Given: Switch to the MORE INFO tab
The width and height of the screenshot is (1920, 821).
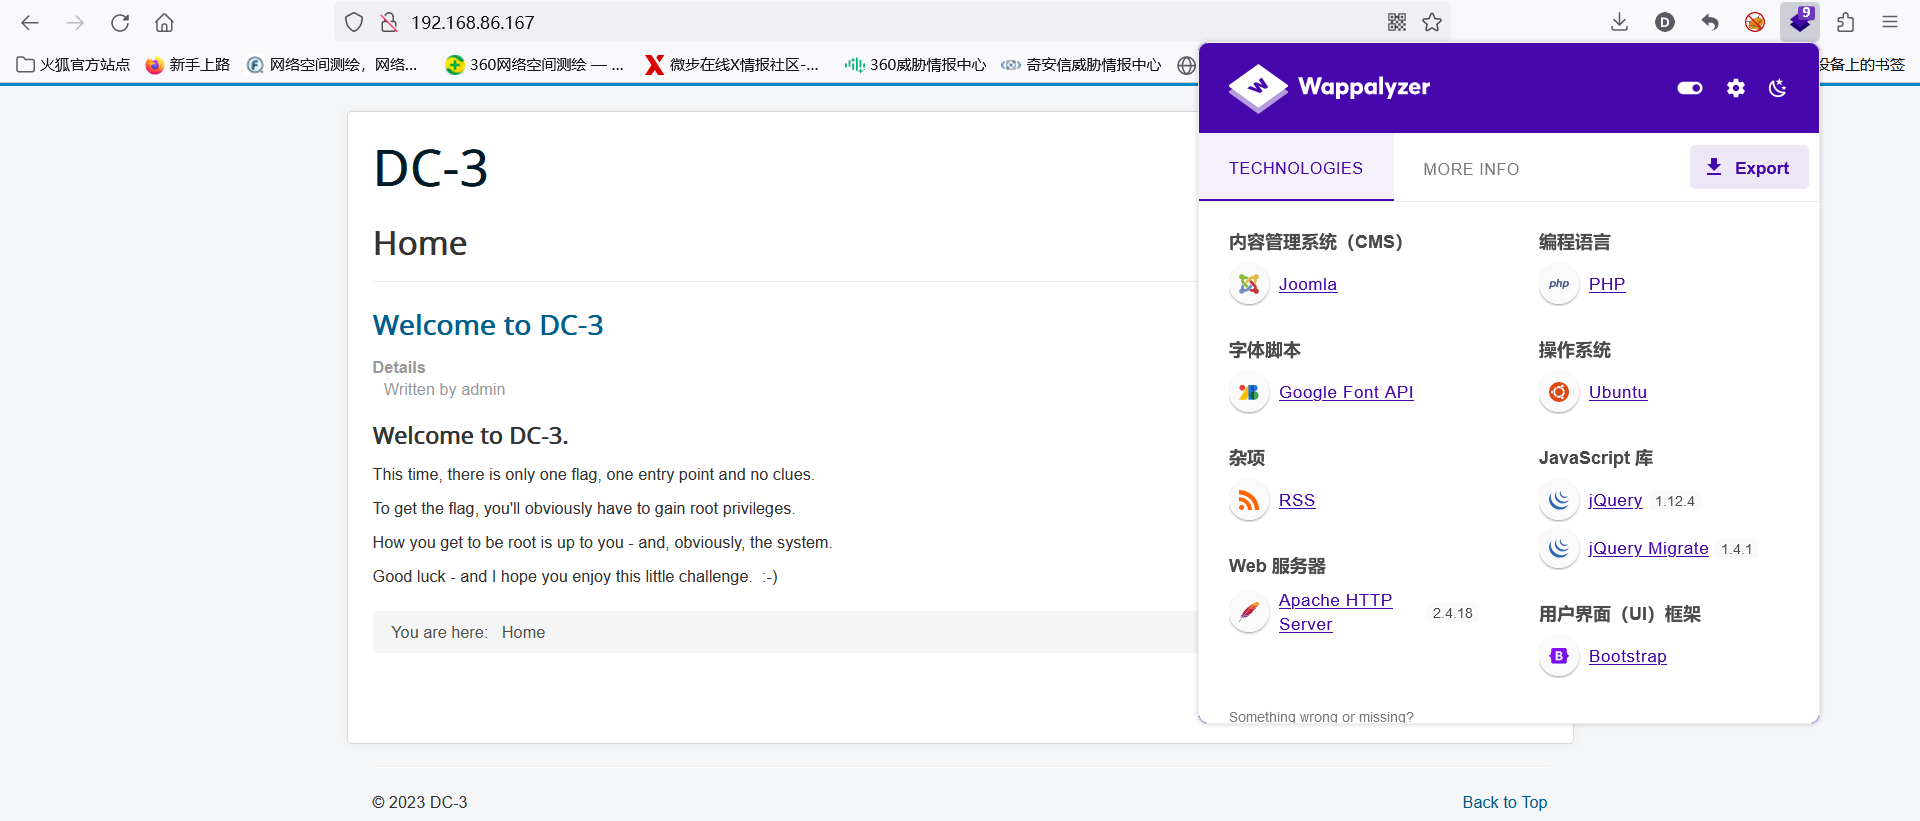Looking at the screenshot, I should pos(1471,169).
